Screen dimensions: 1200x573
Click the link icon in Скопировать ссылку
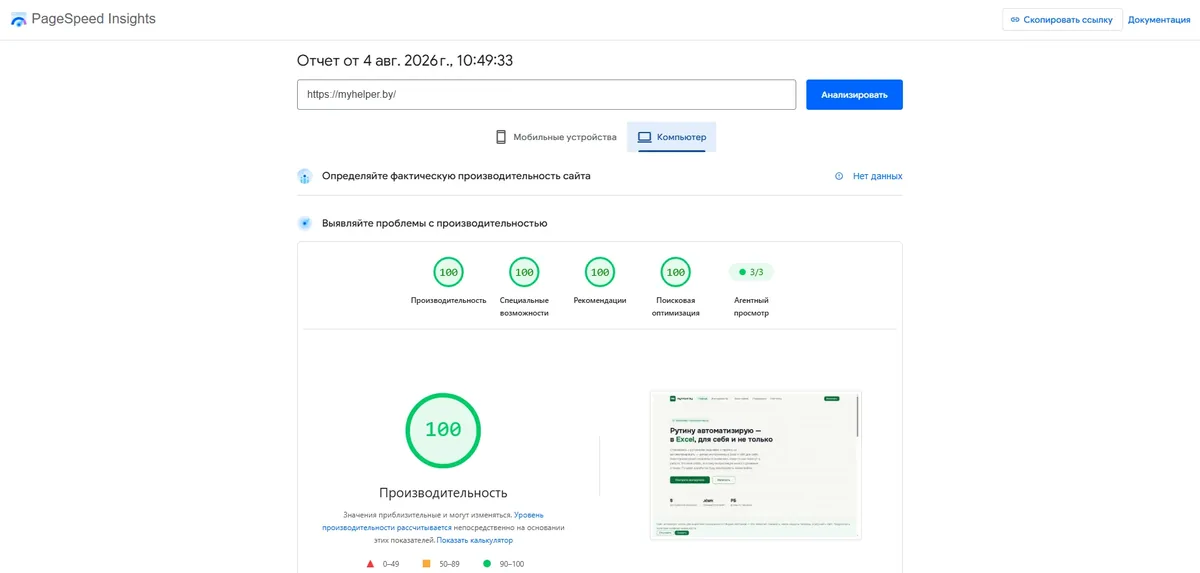click(1015, 20)
